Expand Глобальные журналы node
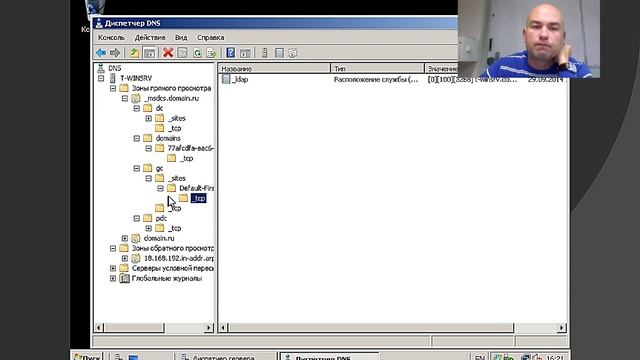Screen dimensions: 640x360 click(x=113, y=278)
